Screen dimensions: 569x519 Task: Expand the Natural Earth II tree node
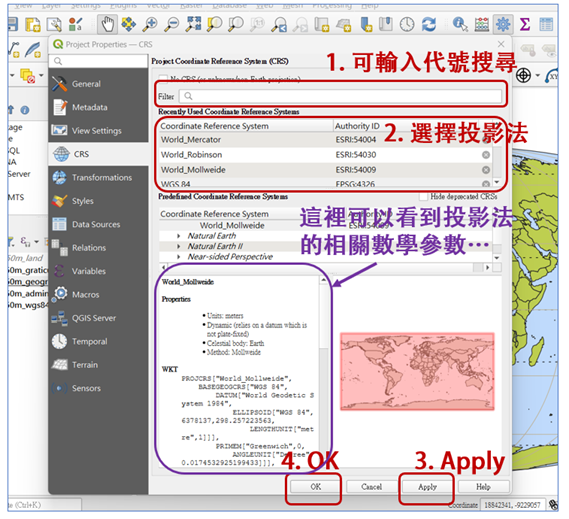[x=179, y=246]
